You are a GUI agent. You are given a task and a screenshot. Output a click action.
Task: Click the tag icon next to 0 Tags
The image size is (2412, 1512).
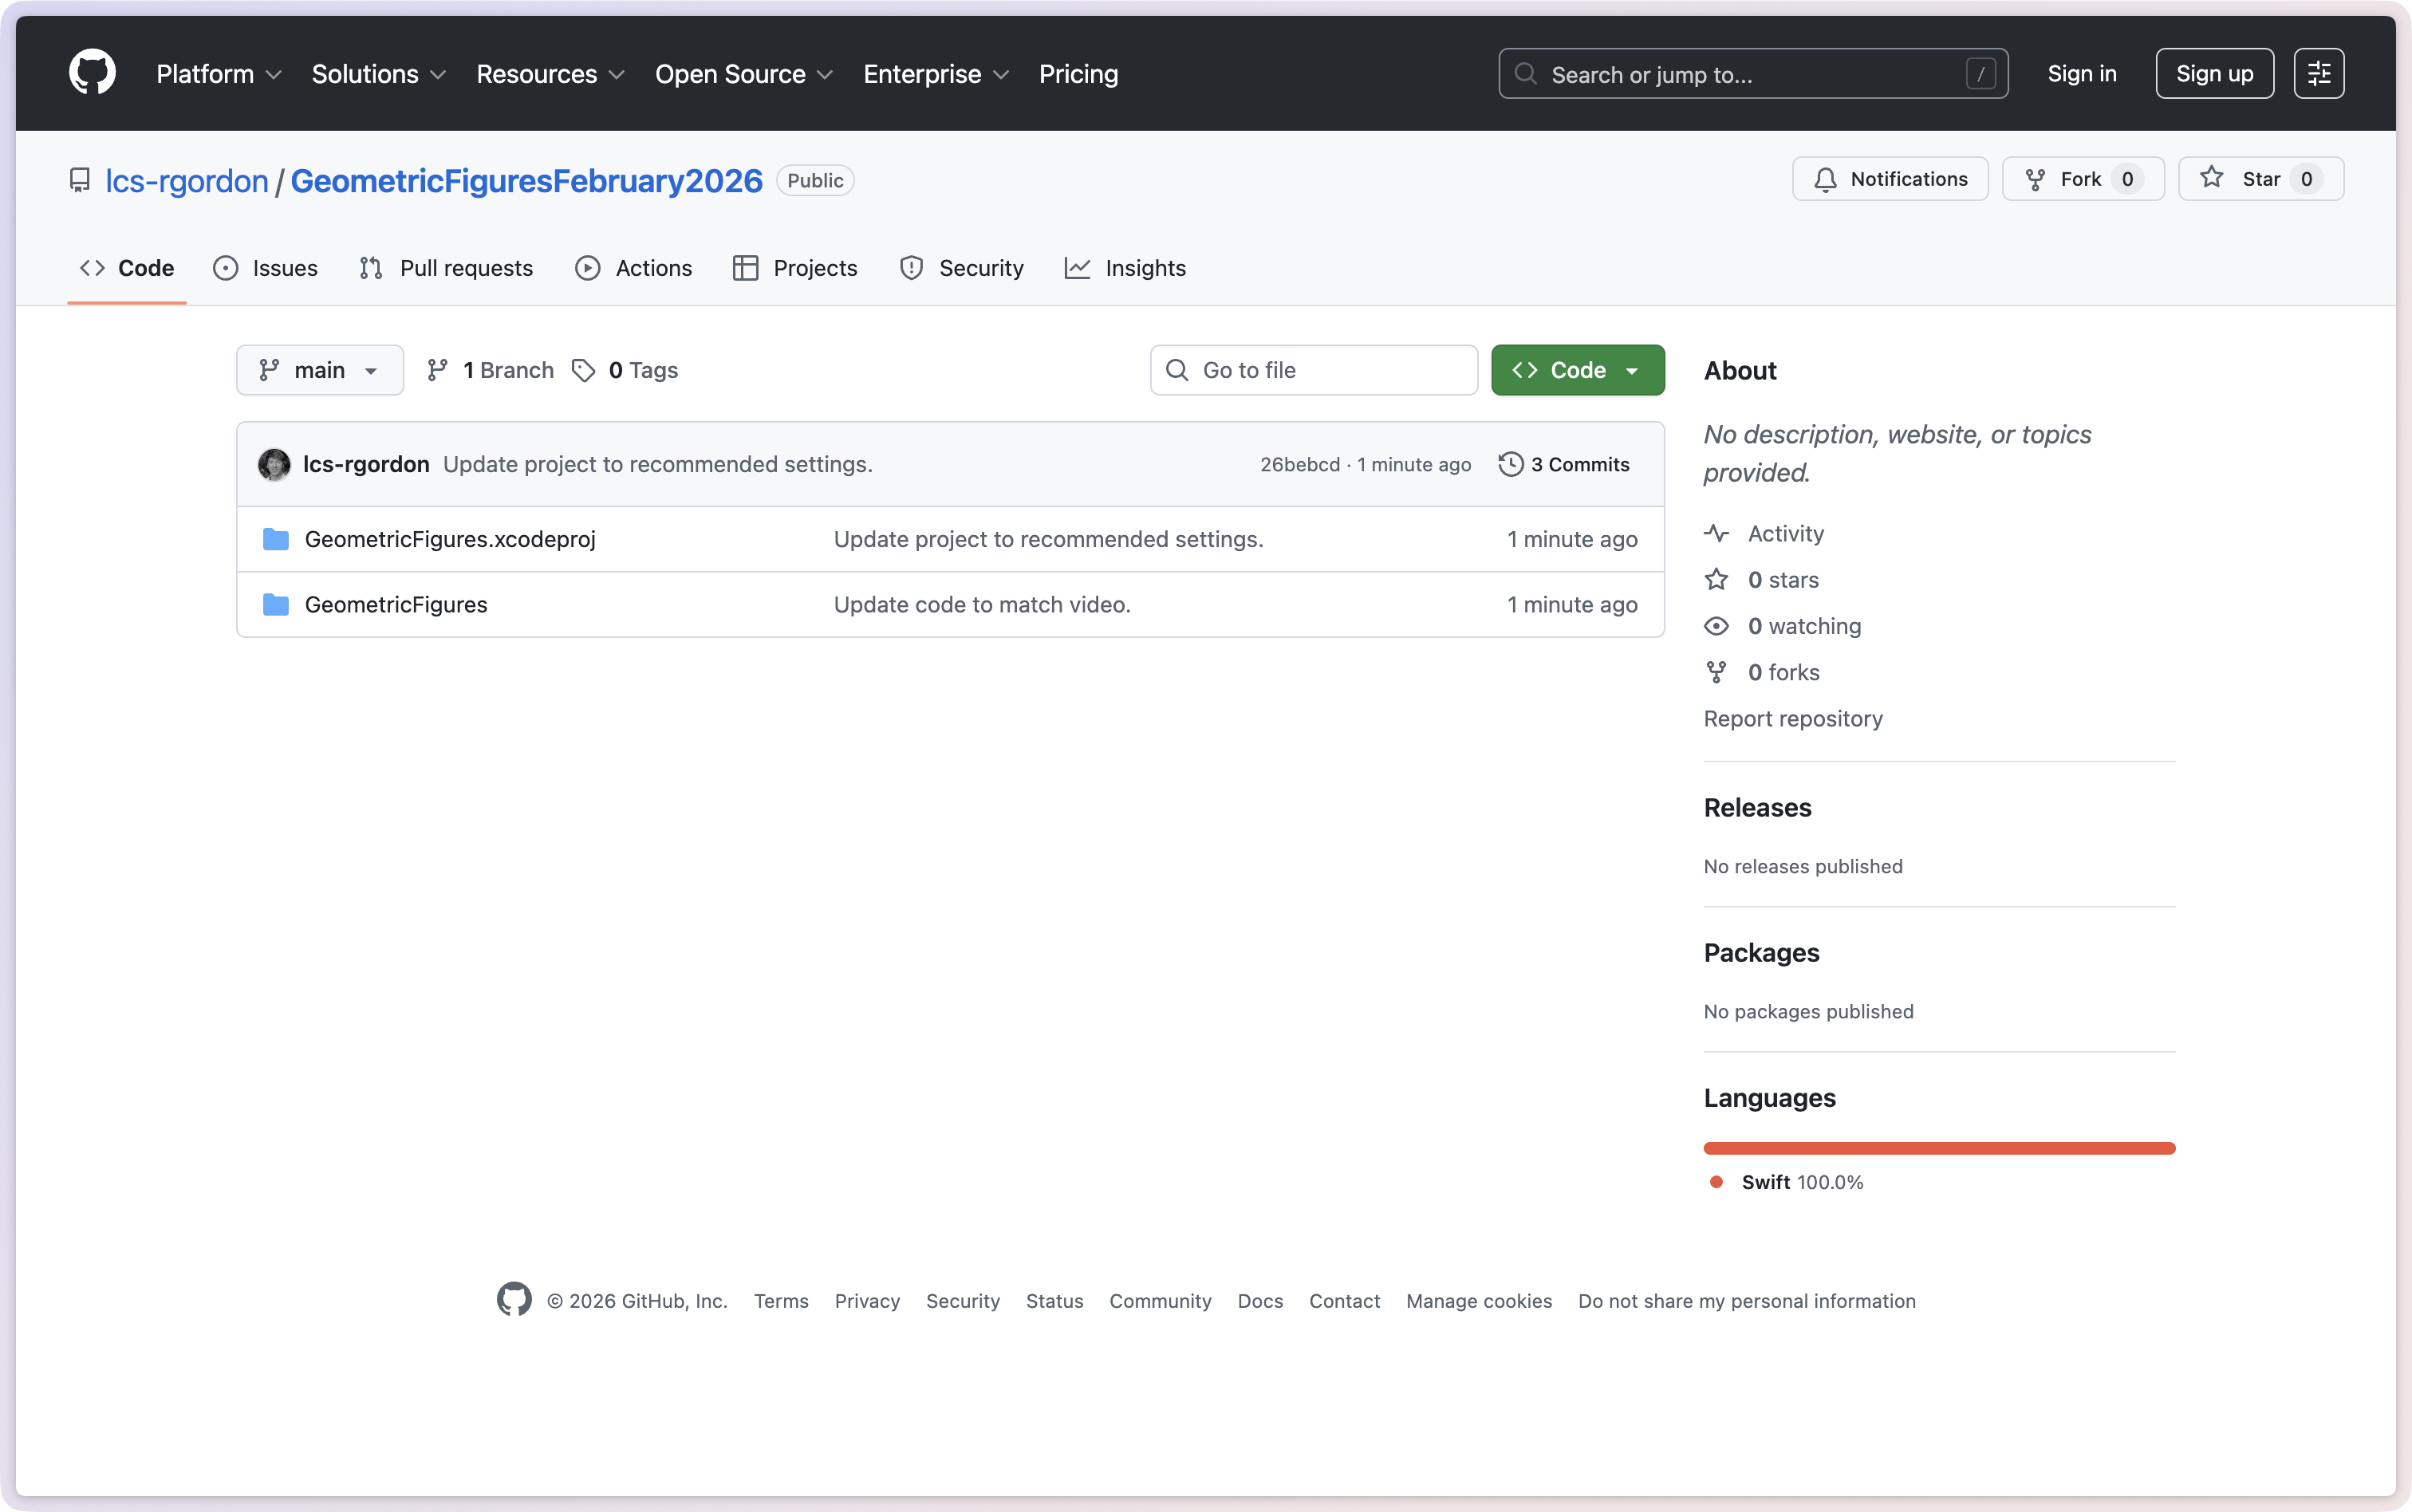[x=583, y=370]
